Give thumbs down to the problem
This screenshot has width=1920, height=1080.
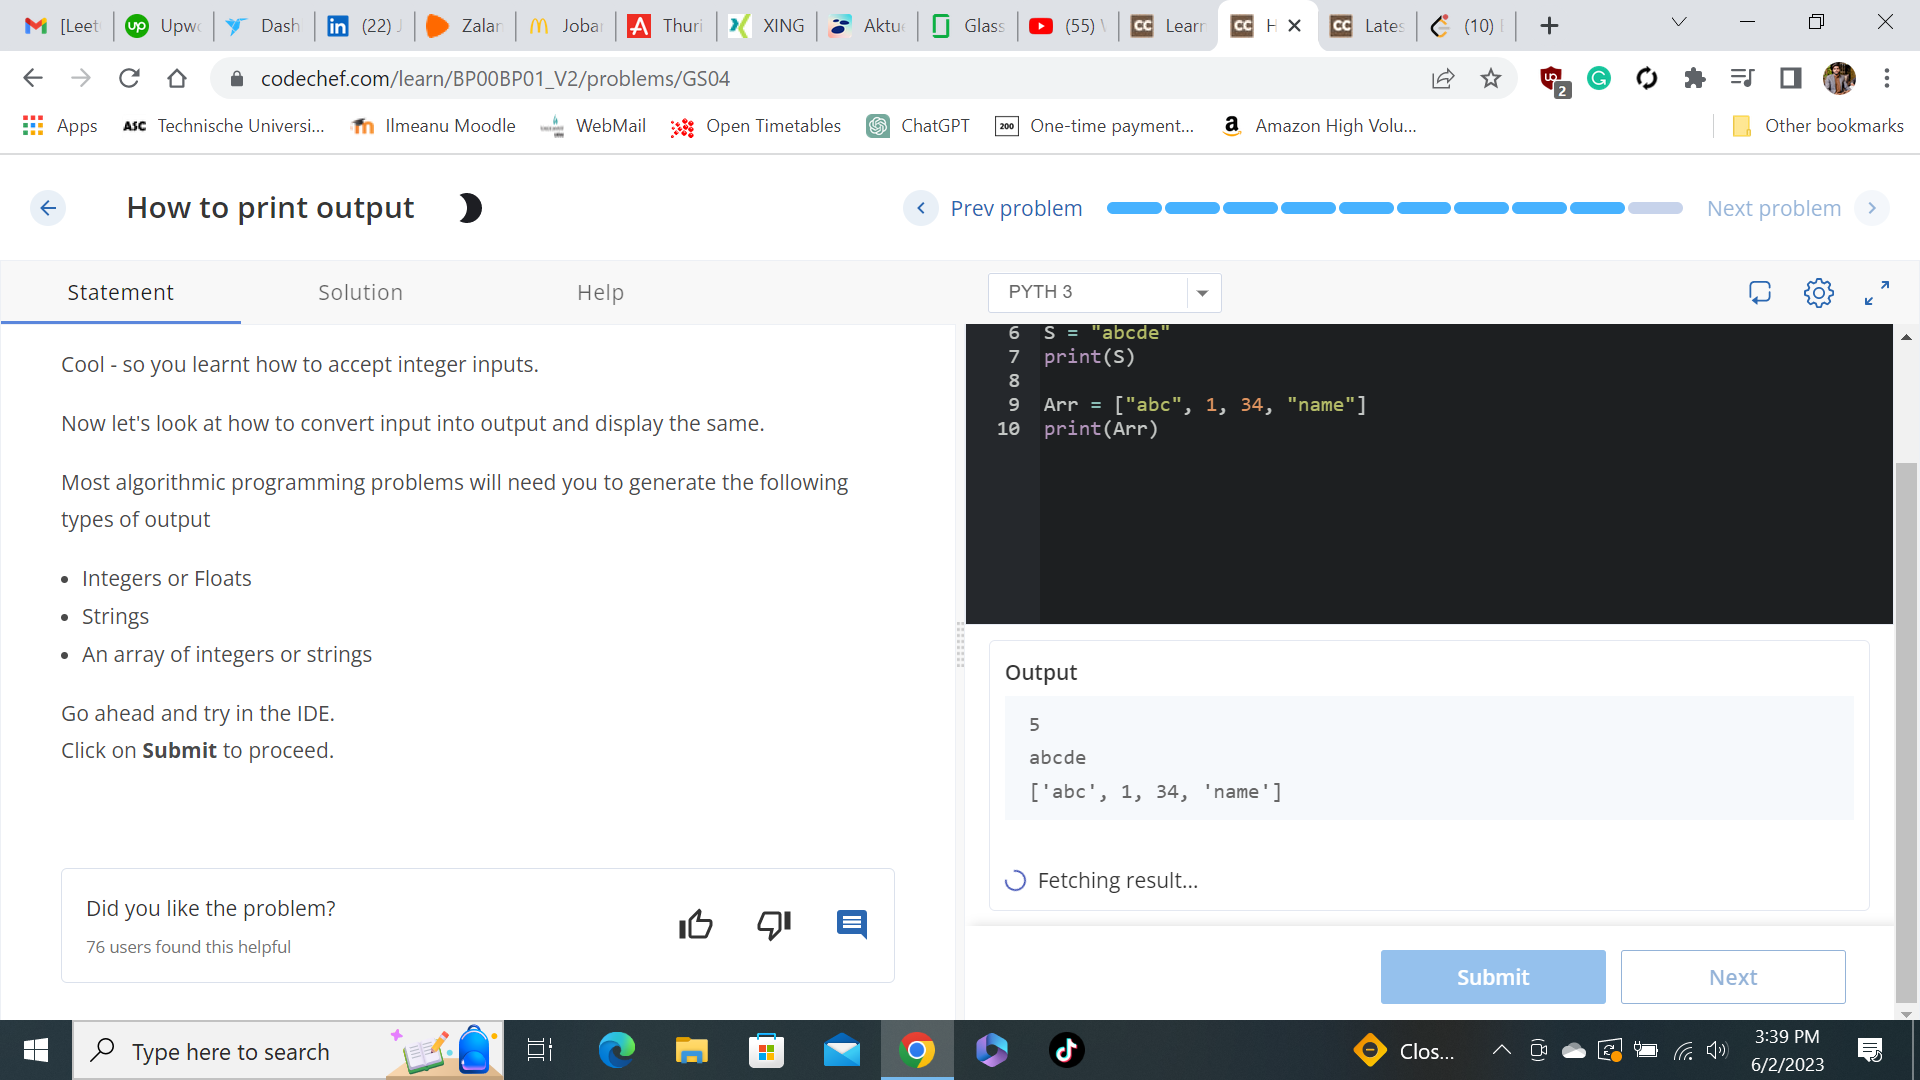point(773,925)
